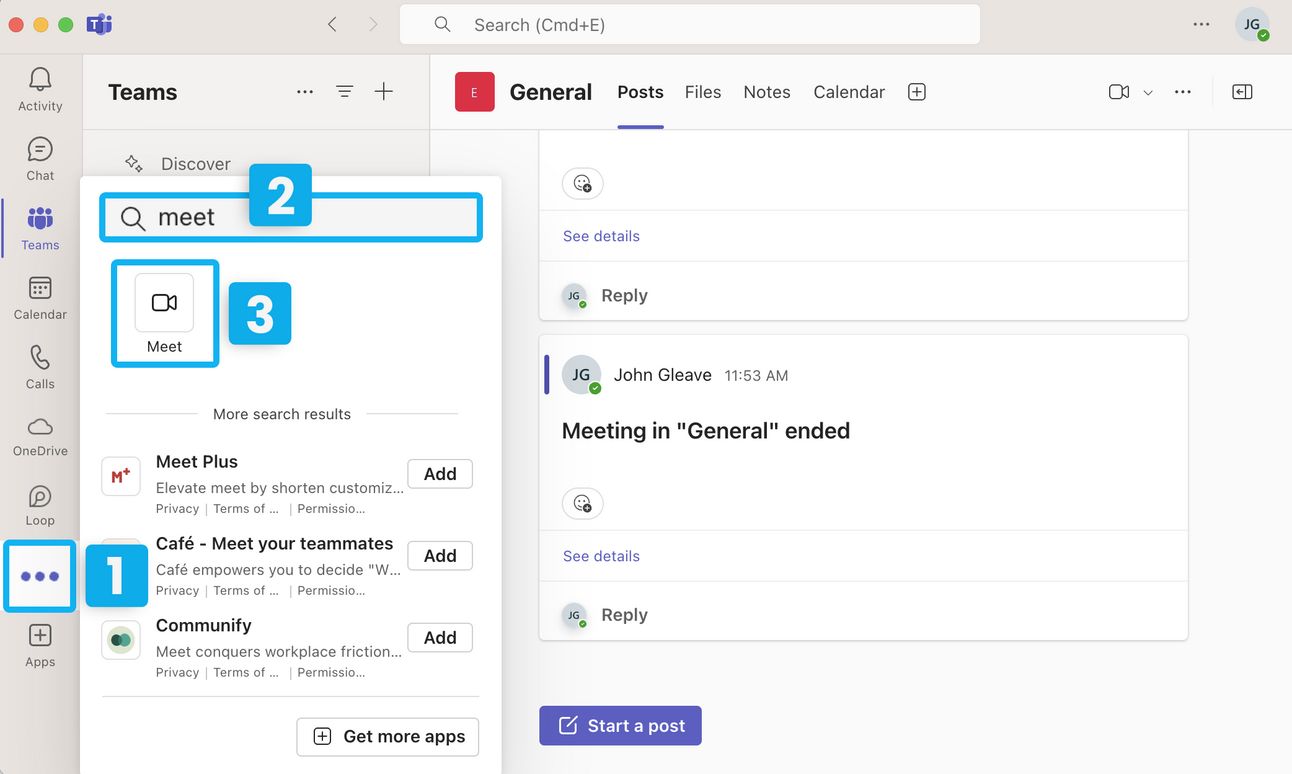
Task: Go back with the left arrow
Action: [x=332, y=24]
